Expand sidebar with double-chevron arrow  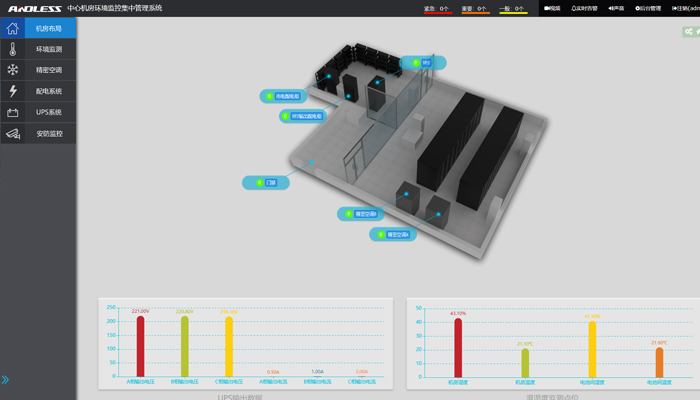click(6, 380)
